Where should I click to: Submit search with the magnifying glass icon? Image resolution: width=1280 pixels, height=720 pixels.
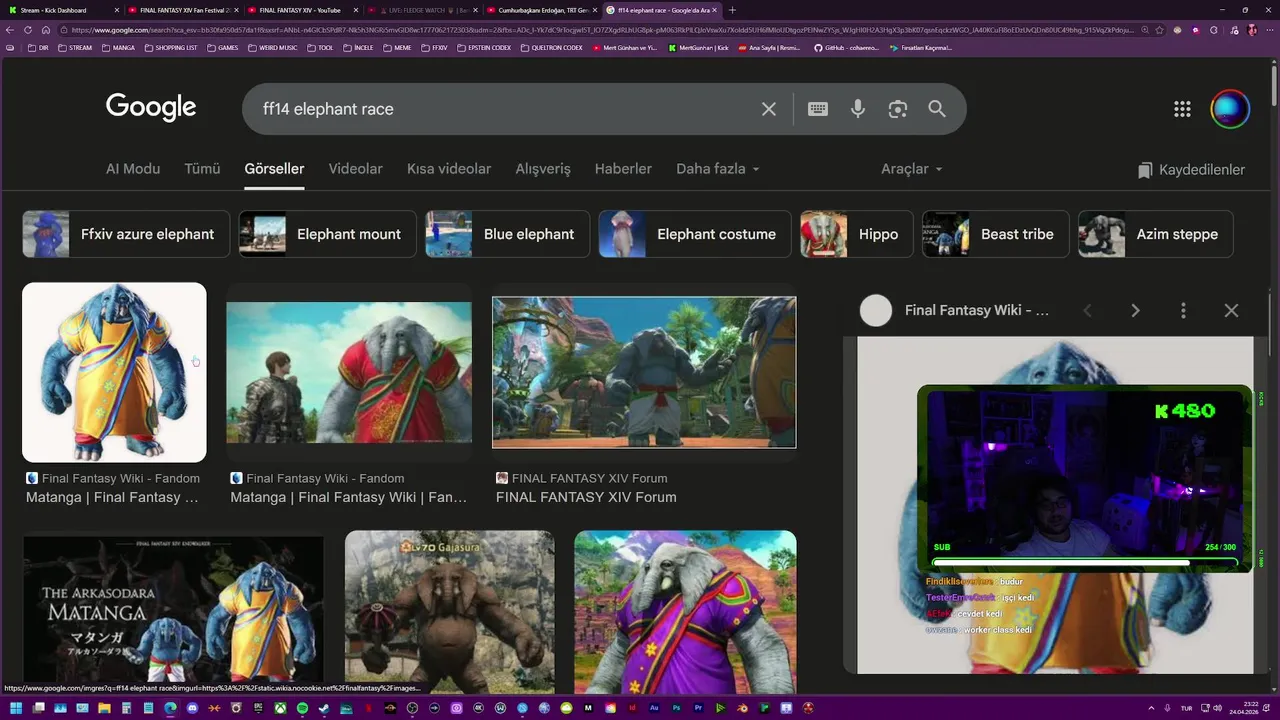[937, 109]
